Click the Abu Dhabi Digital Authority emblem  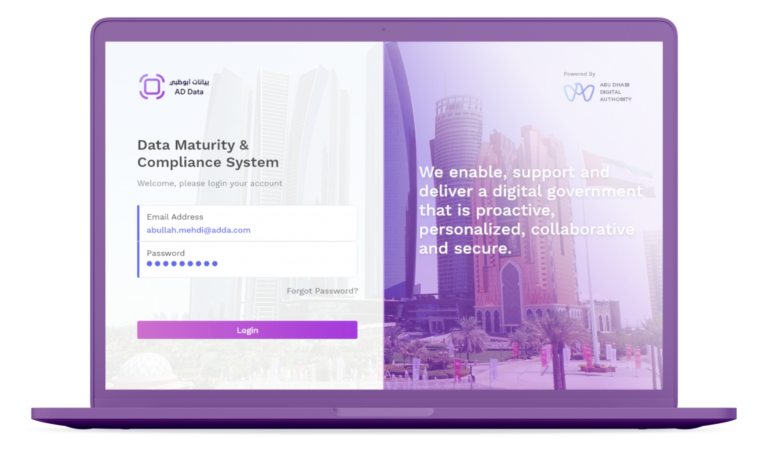[x=579, y=92]
